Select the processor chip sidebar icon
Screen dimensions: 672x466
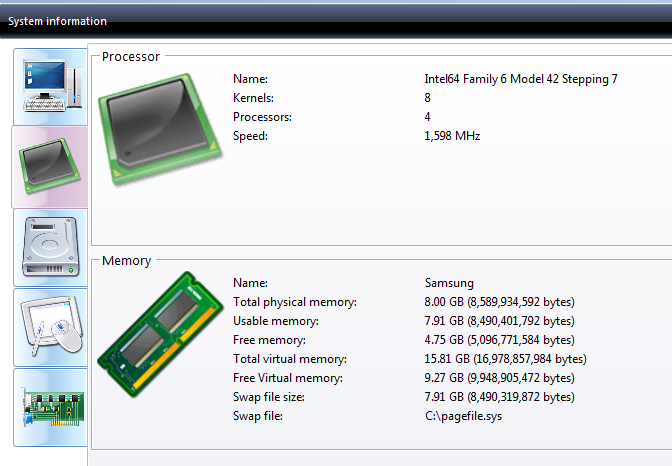[50, 167]
